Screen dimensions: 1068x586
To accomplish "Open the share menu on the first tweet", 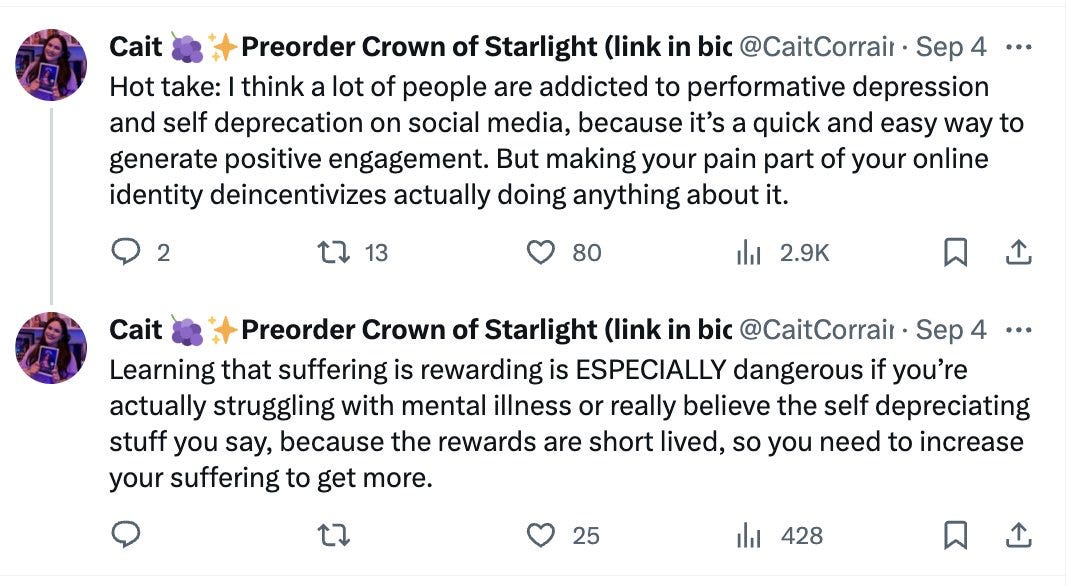I will (x=1019, y=253).
